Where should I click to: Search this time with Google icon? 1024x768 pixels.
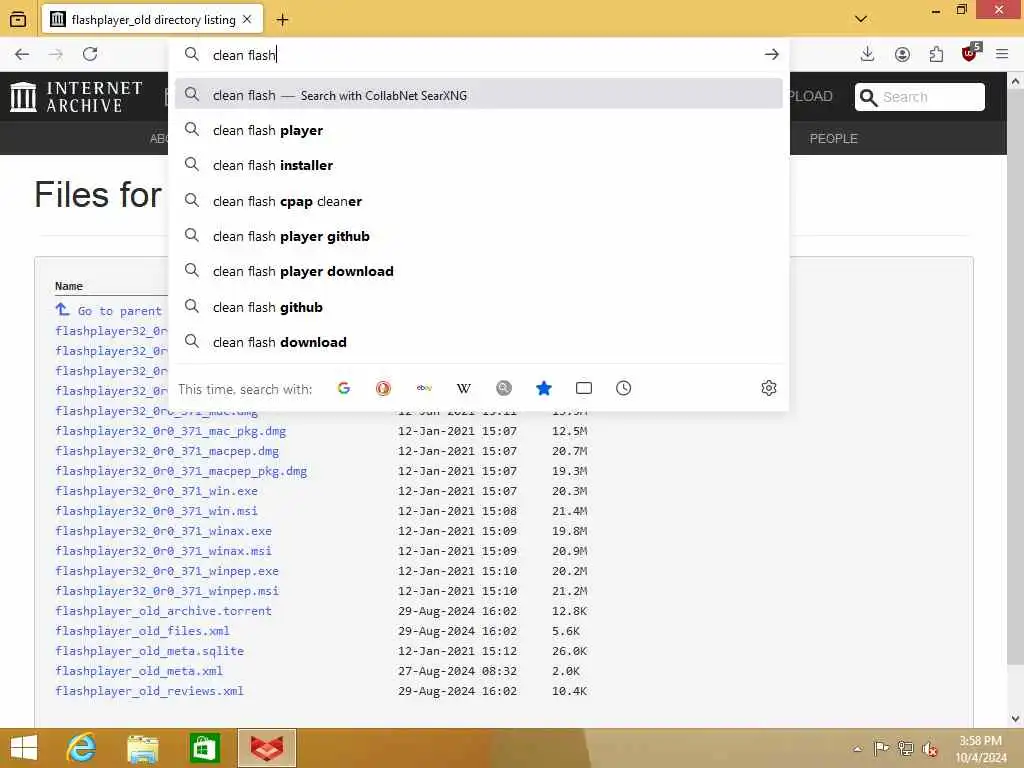click(x=344, y=389)
